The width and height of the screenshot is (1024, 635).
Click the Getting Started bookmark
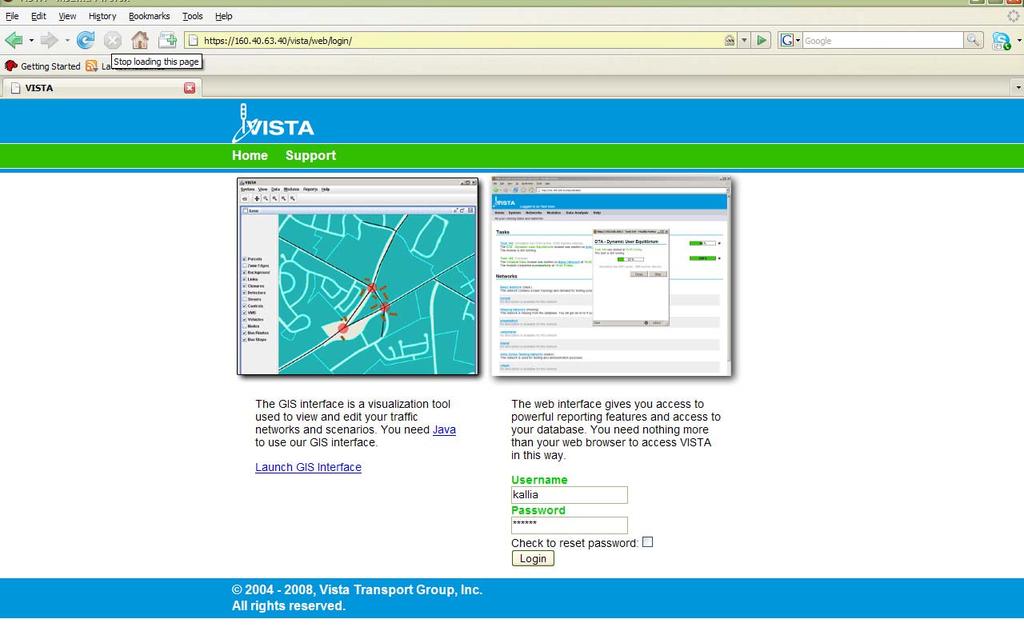coord(42,66)
